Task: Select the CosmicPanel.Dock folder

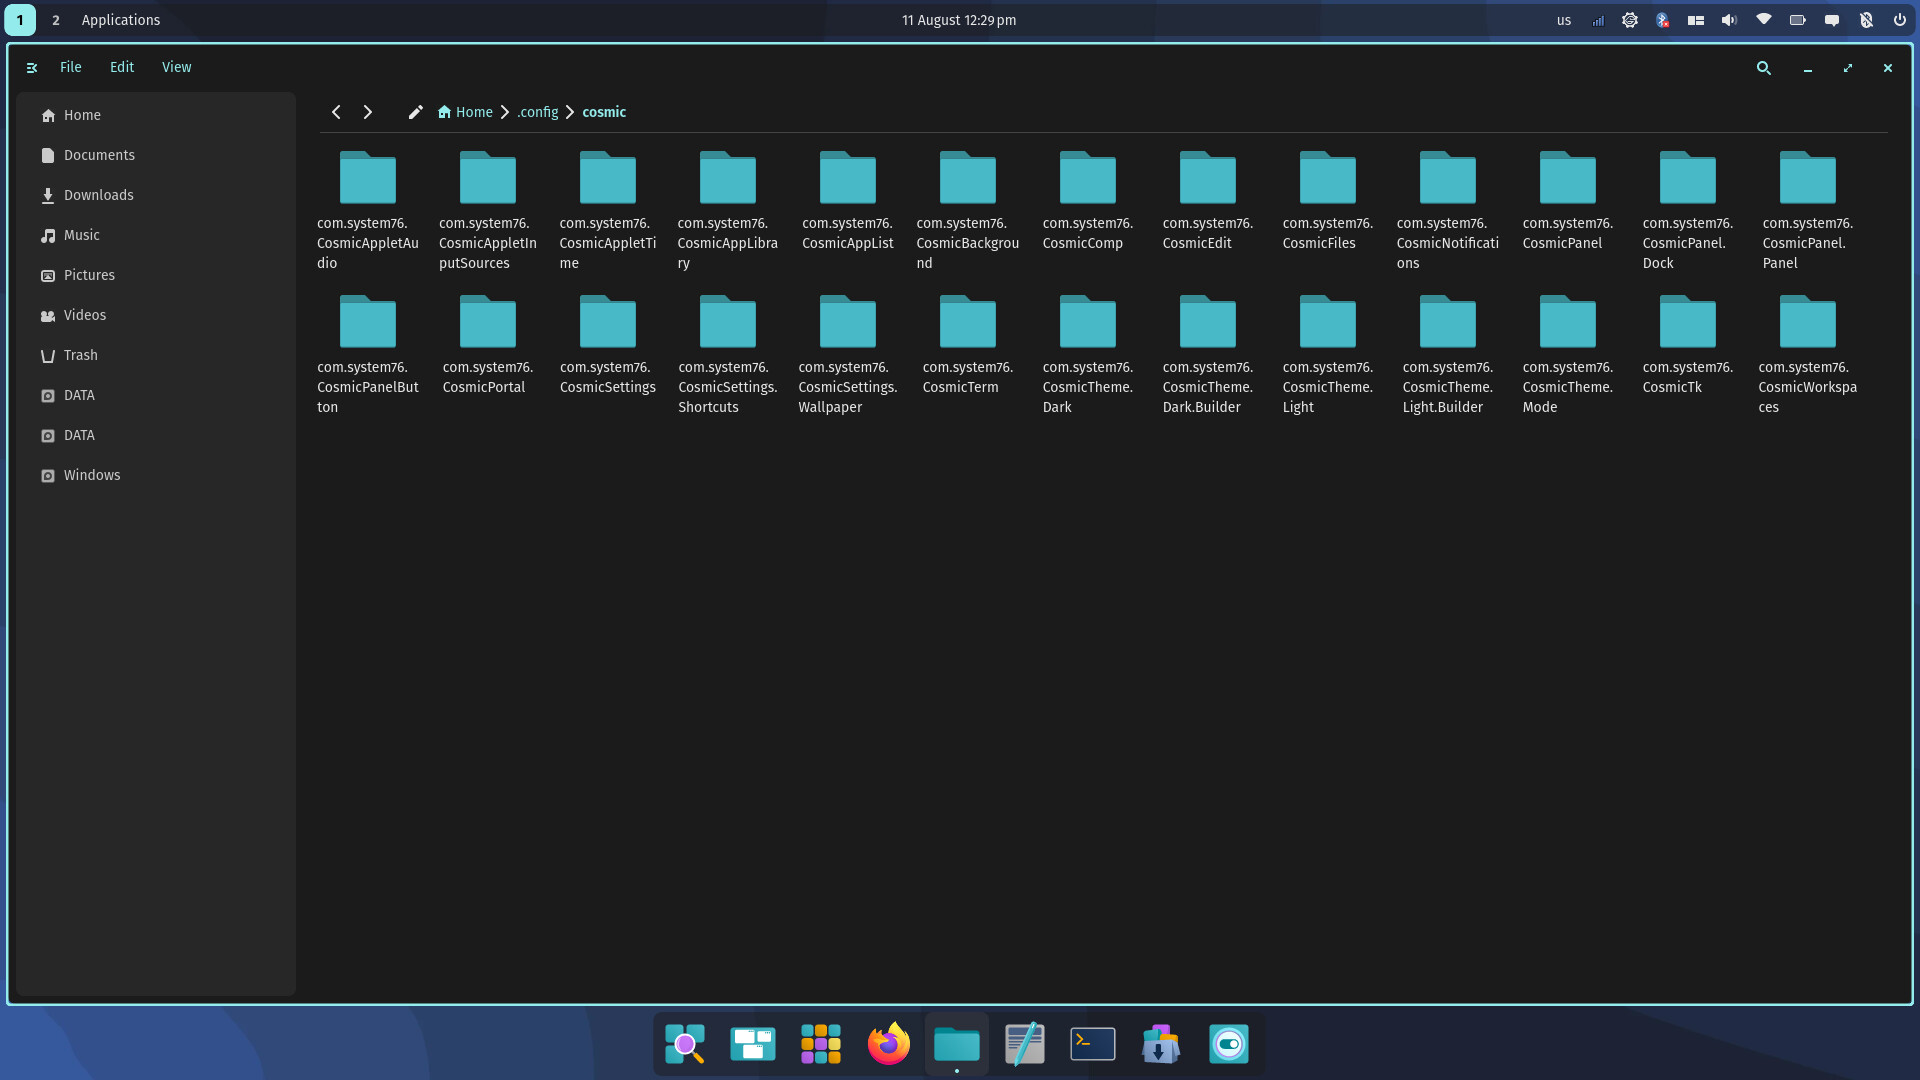Action: pos(1688,210)
